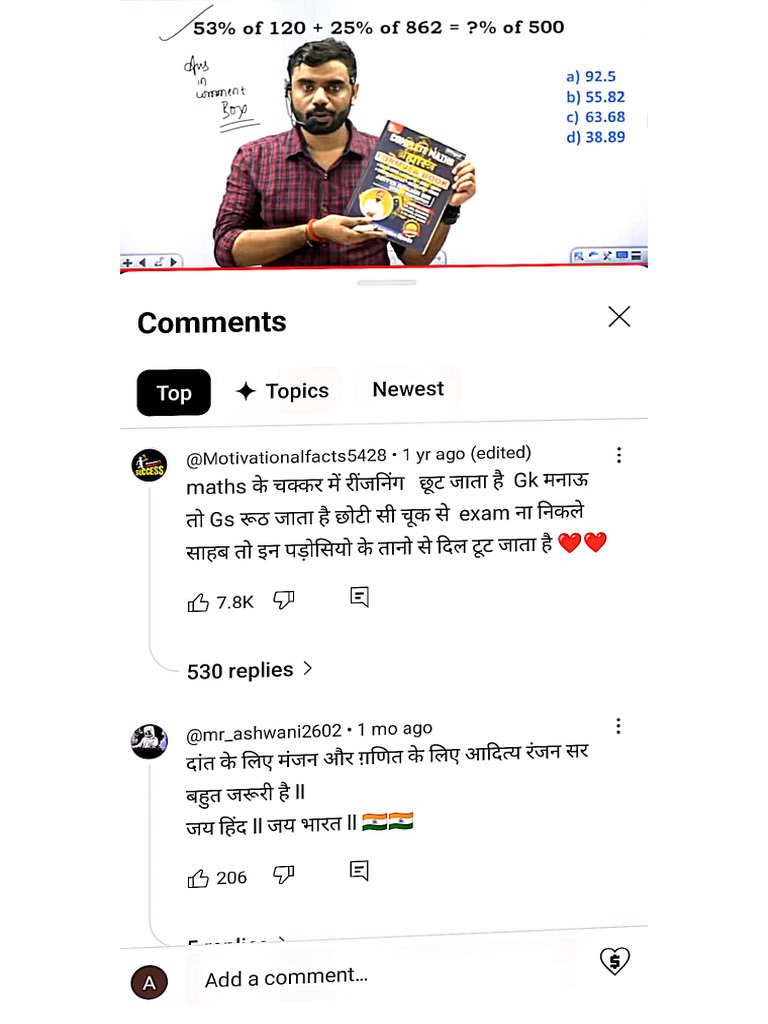Open @mr_ashwani2602 profile avatar
Screen dimensions: 768x1024
(x=149, y=741)
